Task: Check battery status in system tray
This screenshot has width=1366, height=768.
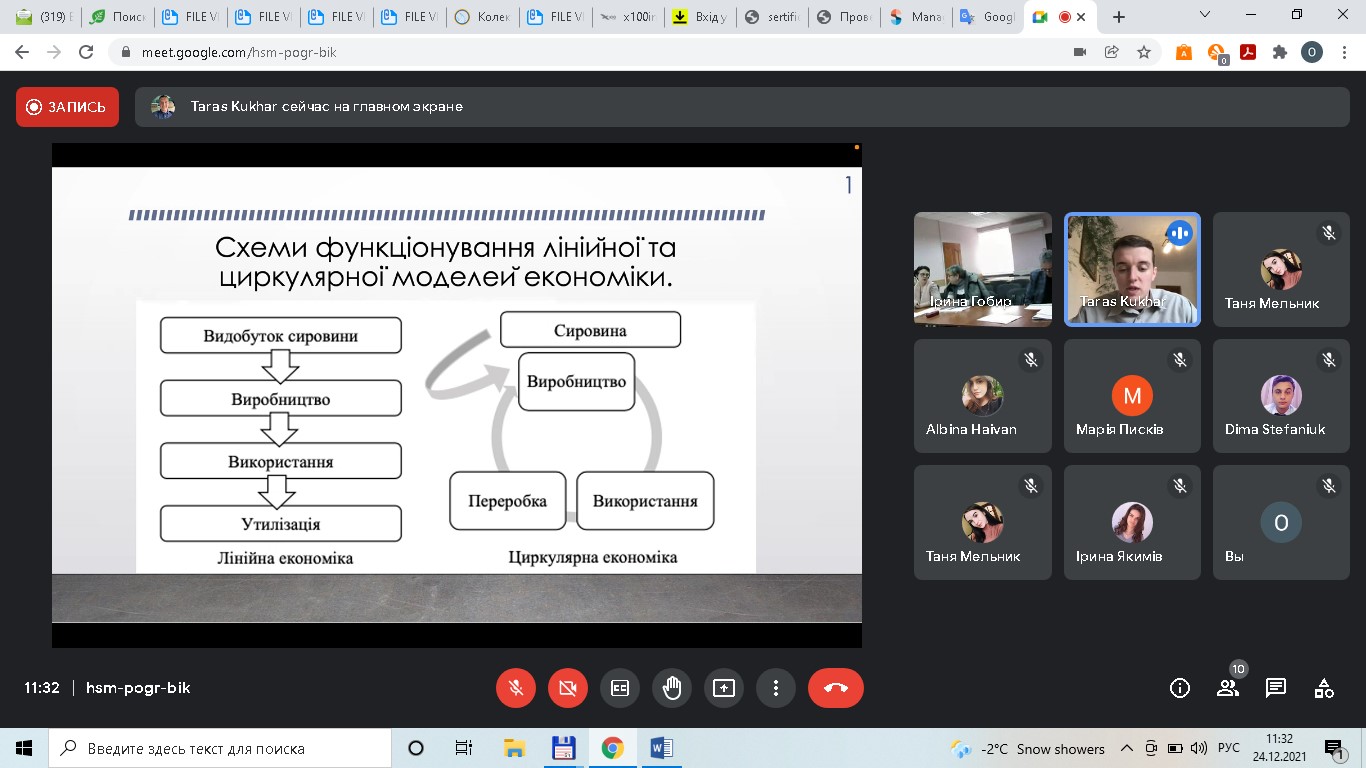Action: click(1175, 748)
